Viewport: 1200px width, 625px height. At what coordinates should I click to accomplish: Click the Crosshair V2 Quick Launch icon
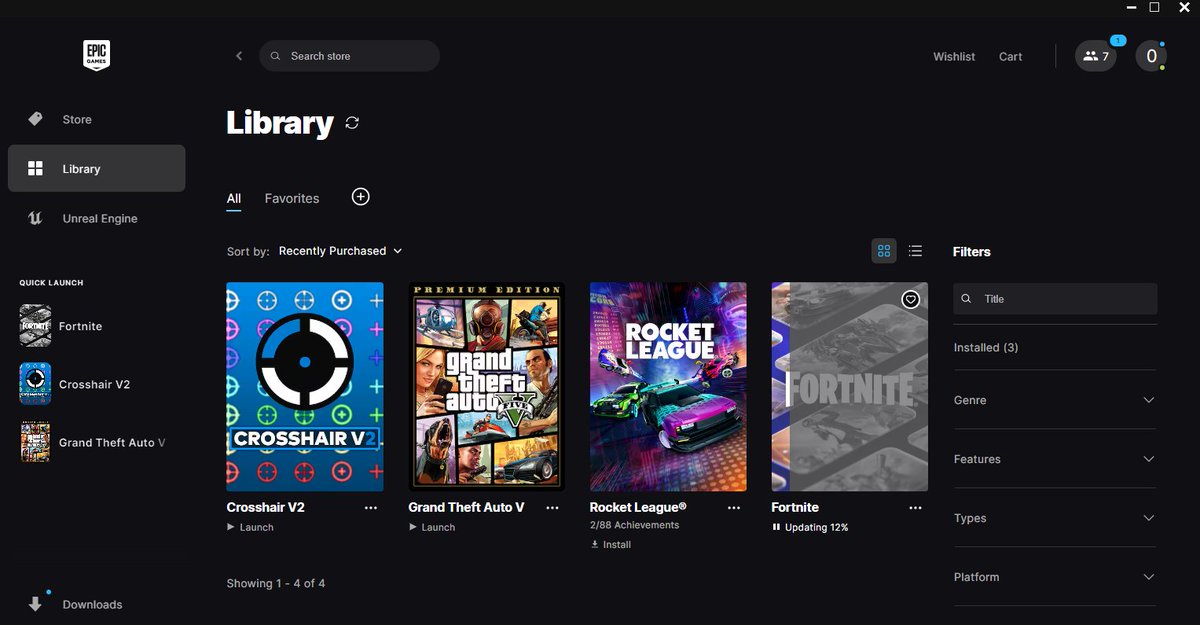(35, 384)
